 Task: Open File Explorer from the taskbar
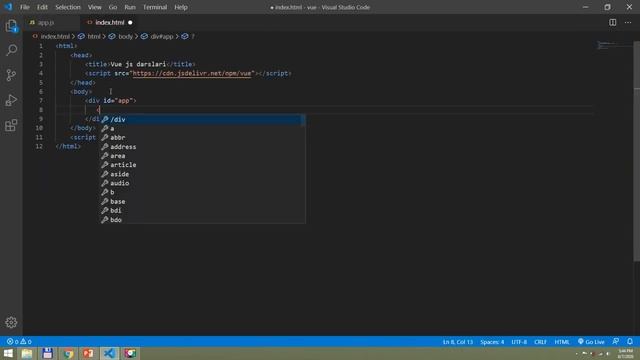pos(27,353)
